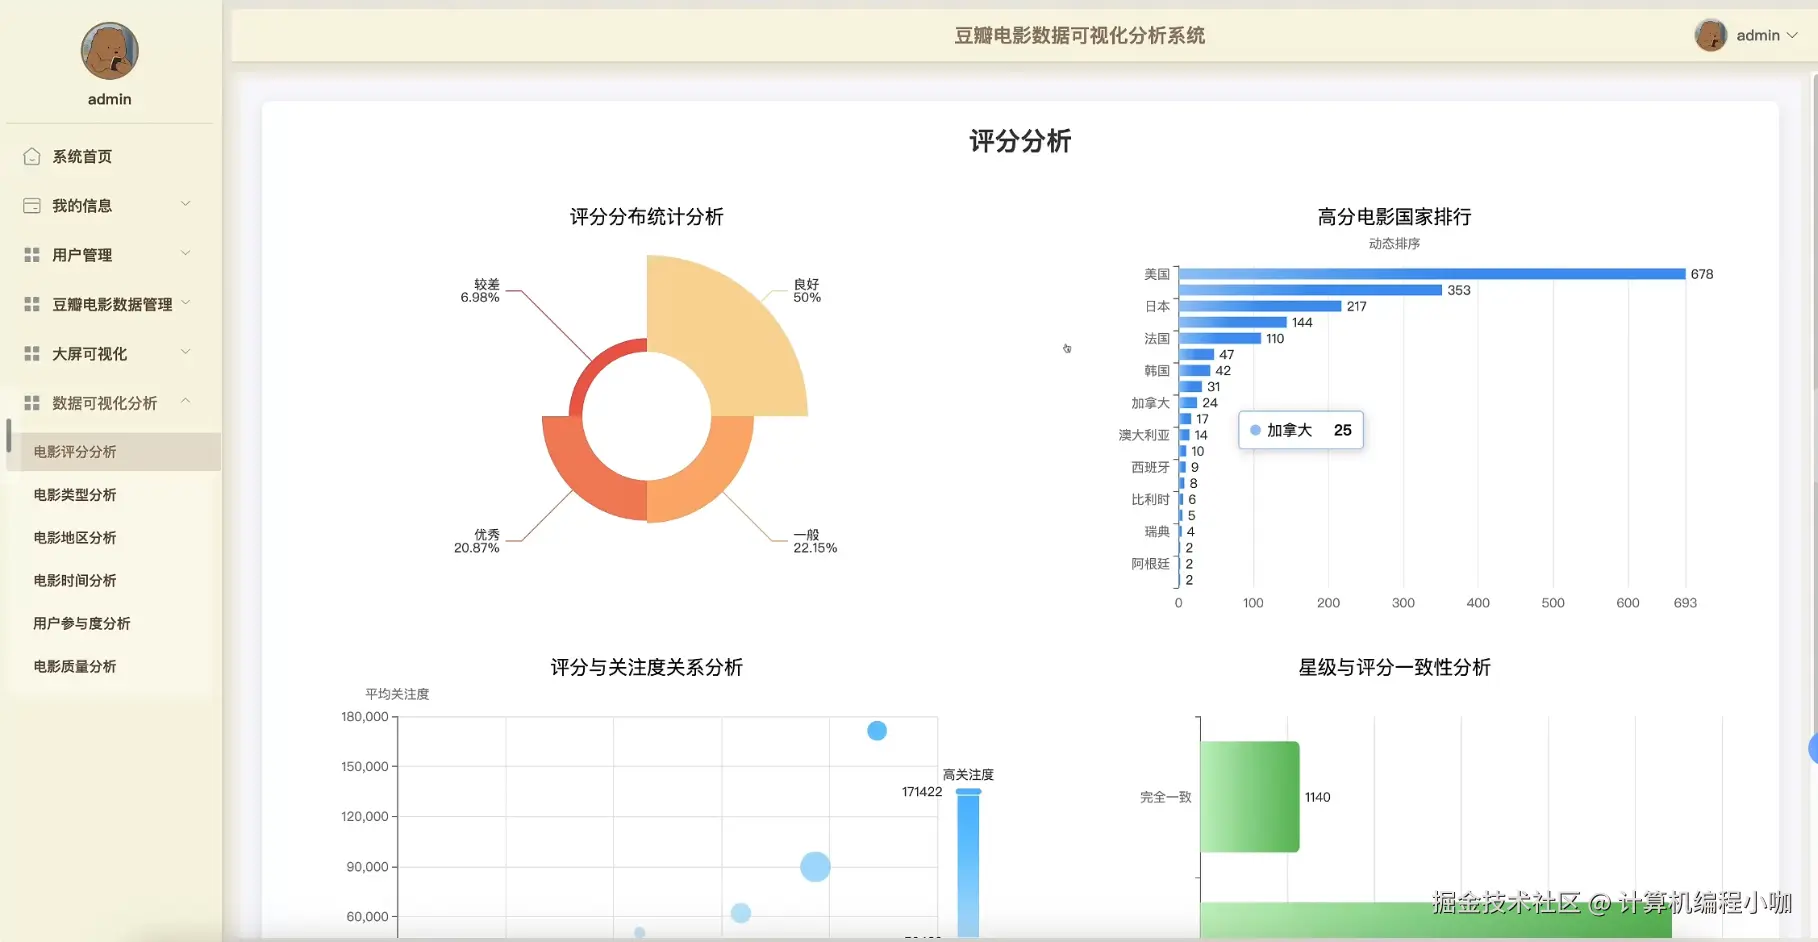This screenshot has width=1818, height=942.
Task: Open the 电影质量分析 page
Action: [76, 666]
